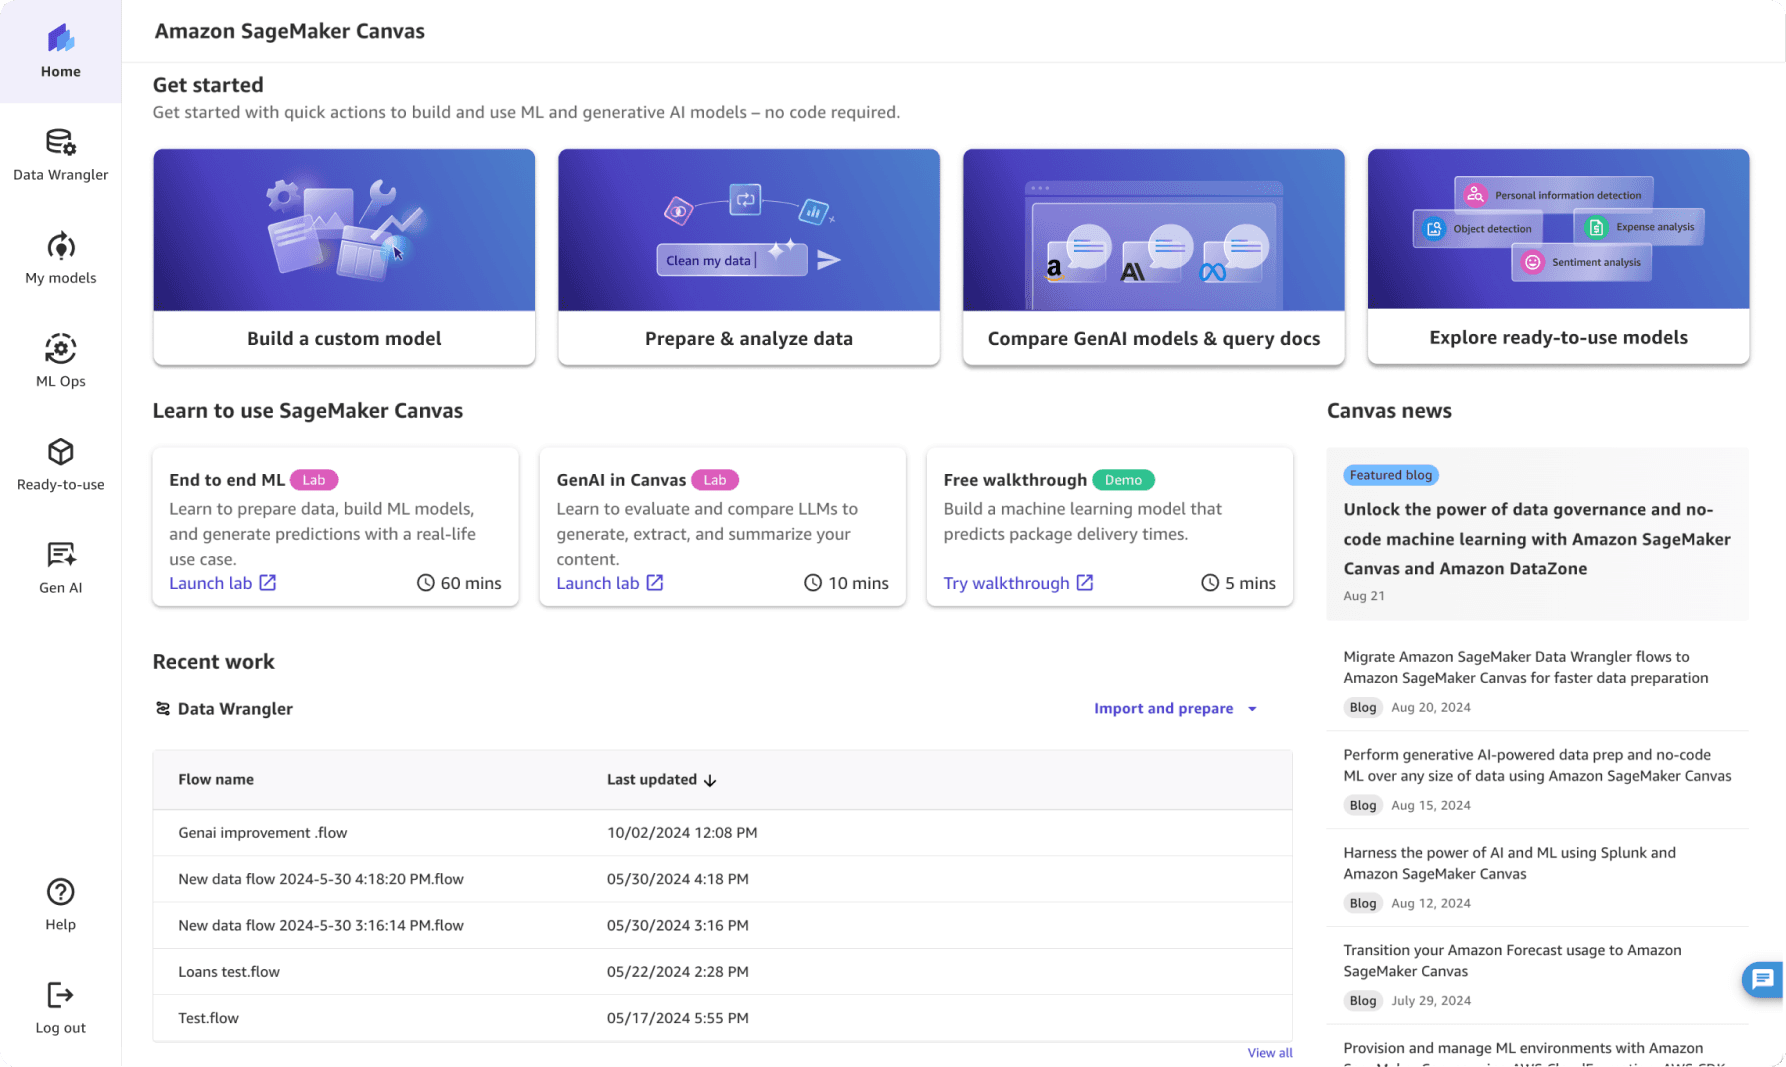Click the Lab badge on End to end ML

click(x=314, y=480)
